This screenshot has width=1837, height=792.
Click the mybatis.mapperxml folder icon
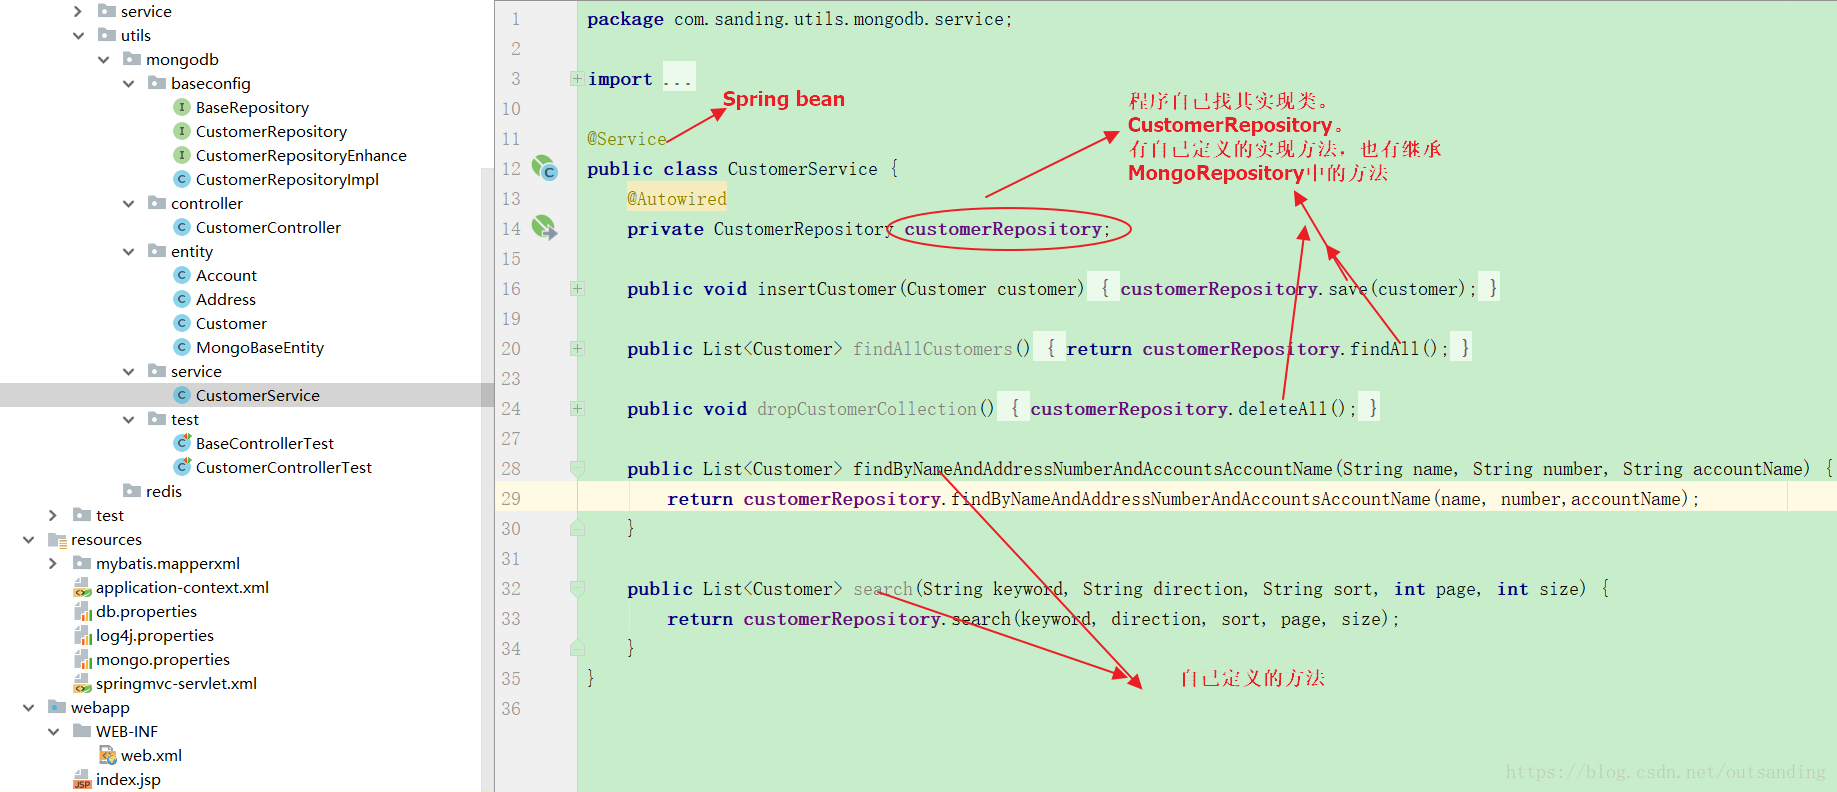[x=82, y=563]
